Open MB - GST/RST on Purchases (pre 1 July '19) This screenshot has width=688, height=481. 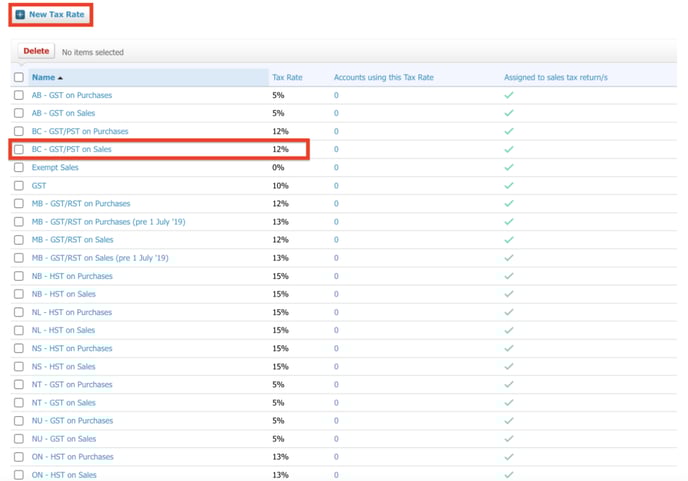point(108,222)
